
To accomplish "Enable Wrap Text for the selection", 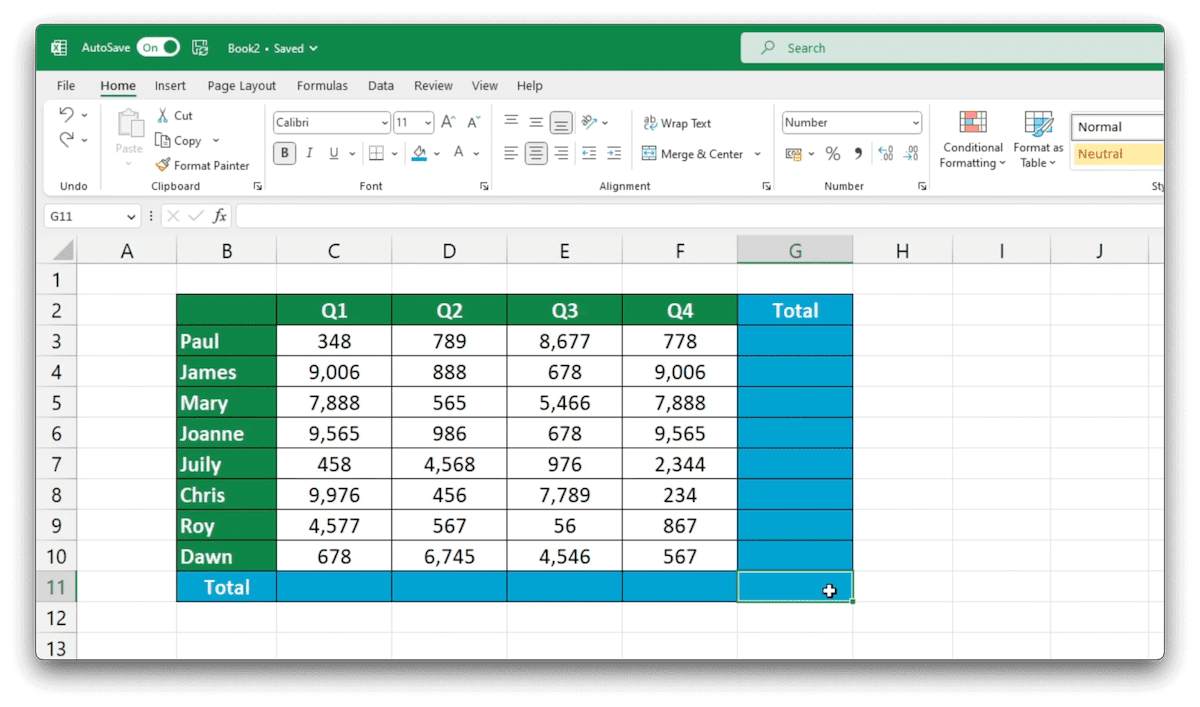I will 677,122.
